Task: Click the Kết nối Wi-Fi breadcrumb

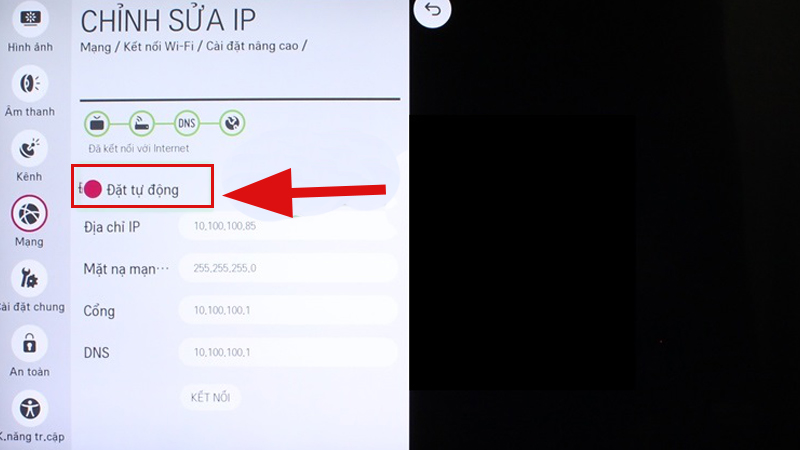Action: pos(158,46)
